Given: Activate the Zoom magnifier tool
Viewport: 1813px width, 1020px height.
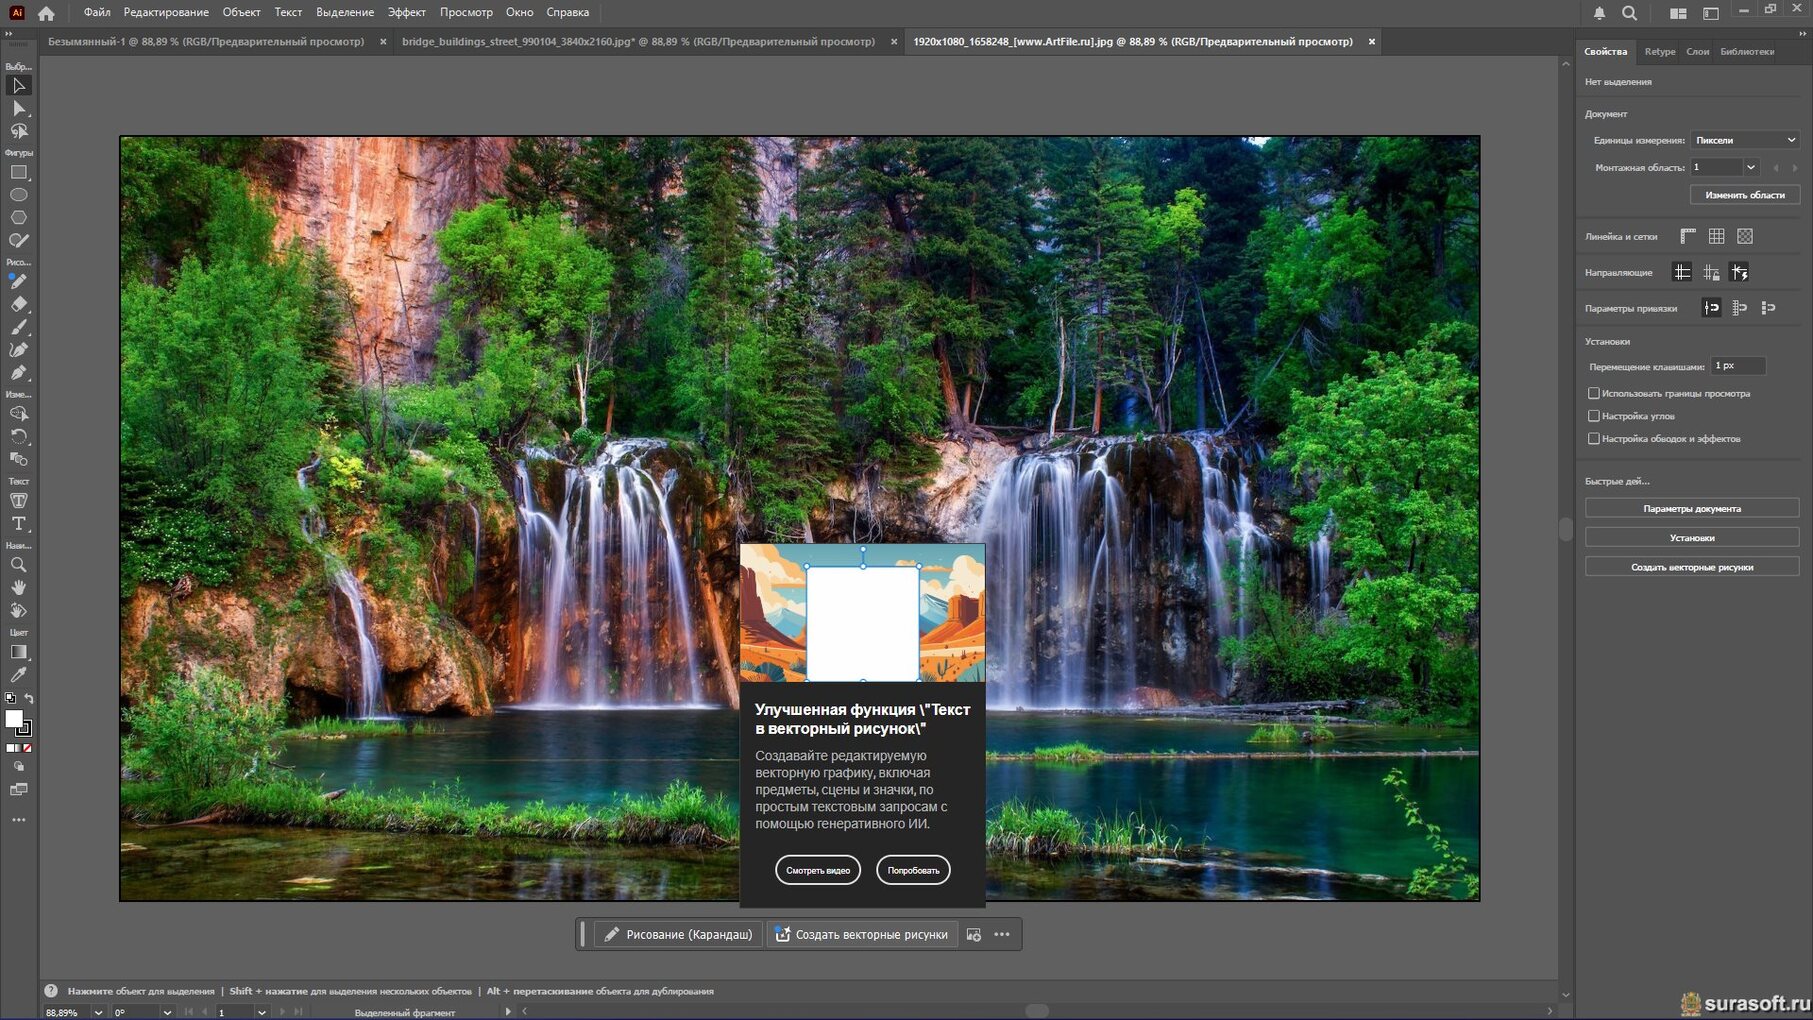Looking at the screenshot, I should tap(18, 565).
